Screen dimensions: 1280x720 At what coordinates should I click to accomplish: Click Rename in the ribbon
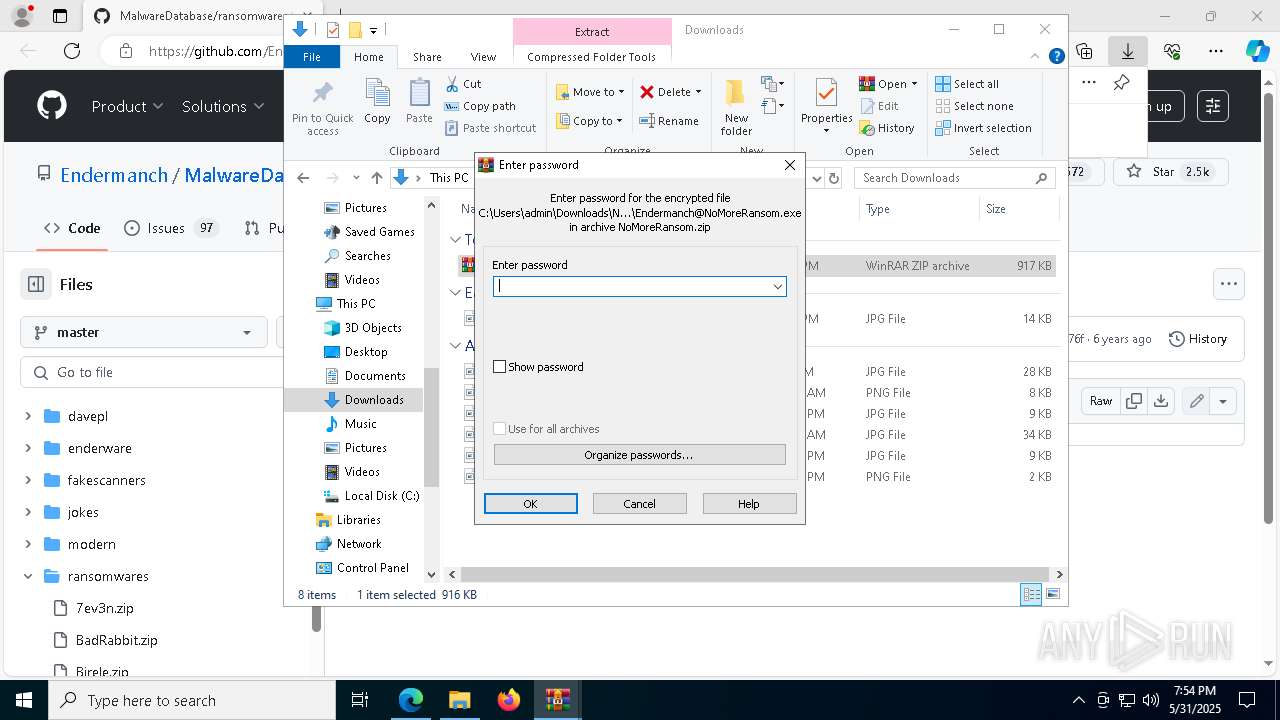coord(669,121)
